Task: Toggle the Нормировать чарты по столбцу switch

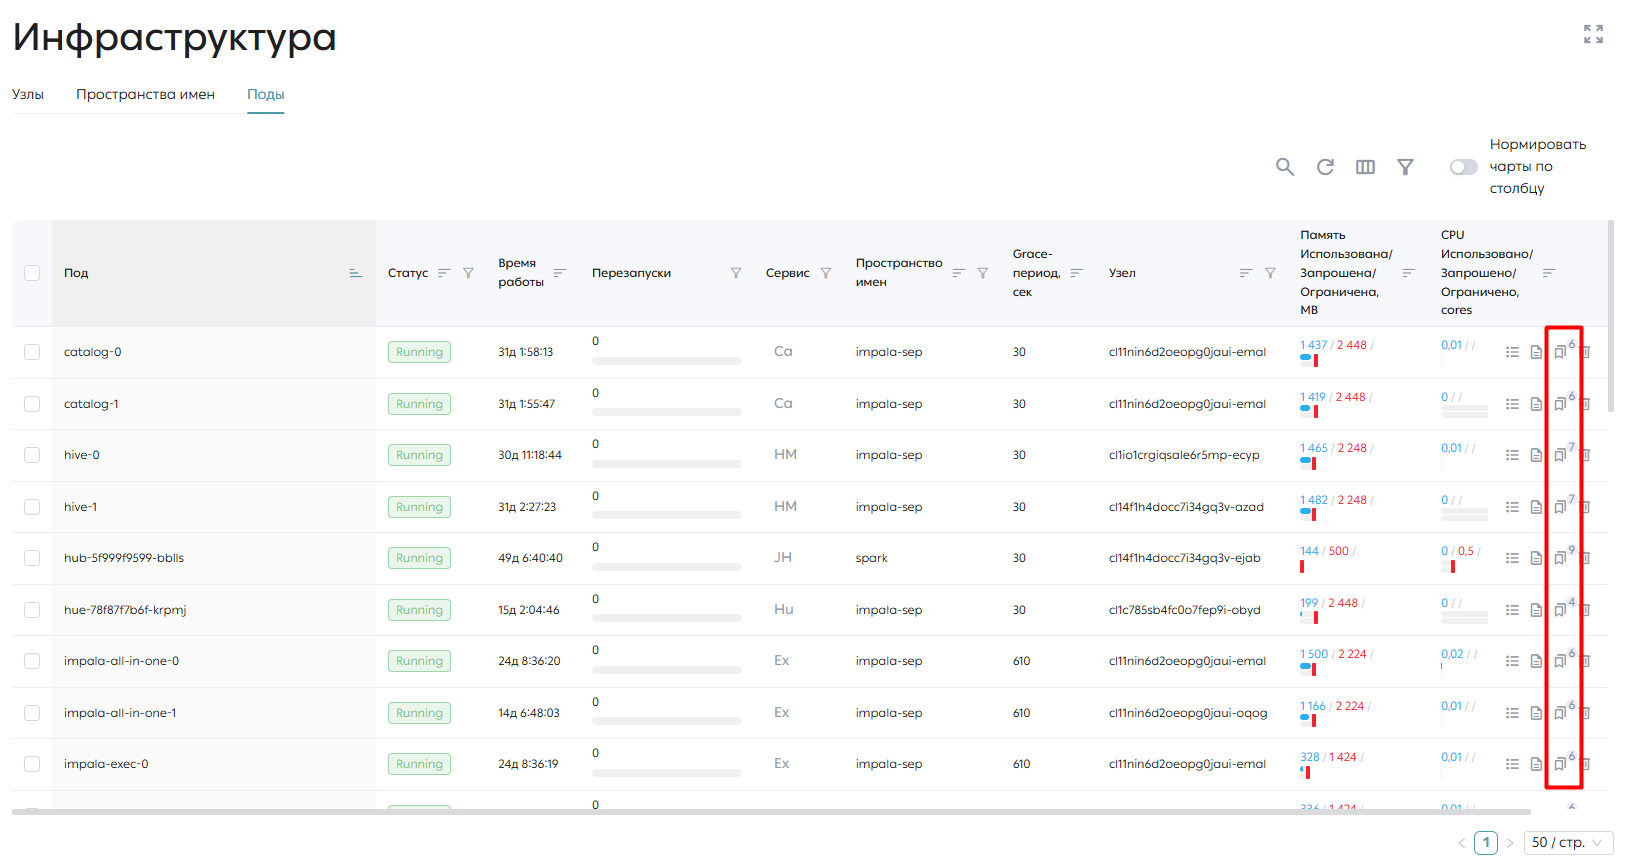Action: (1464, 167)
